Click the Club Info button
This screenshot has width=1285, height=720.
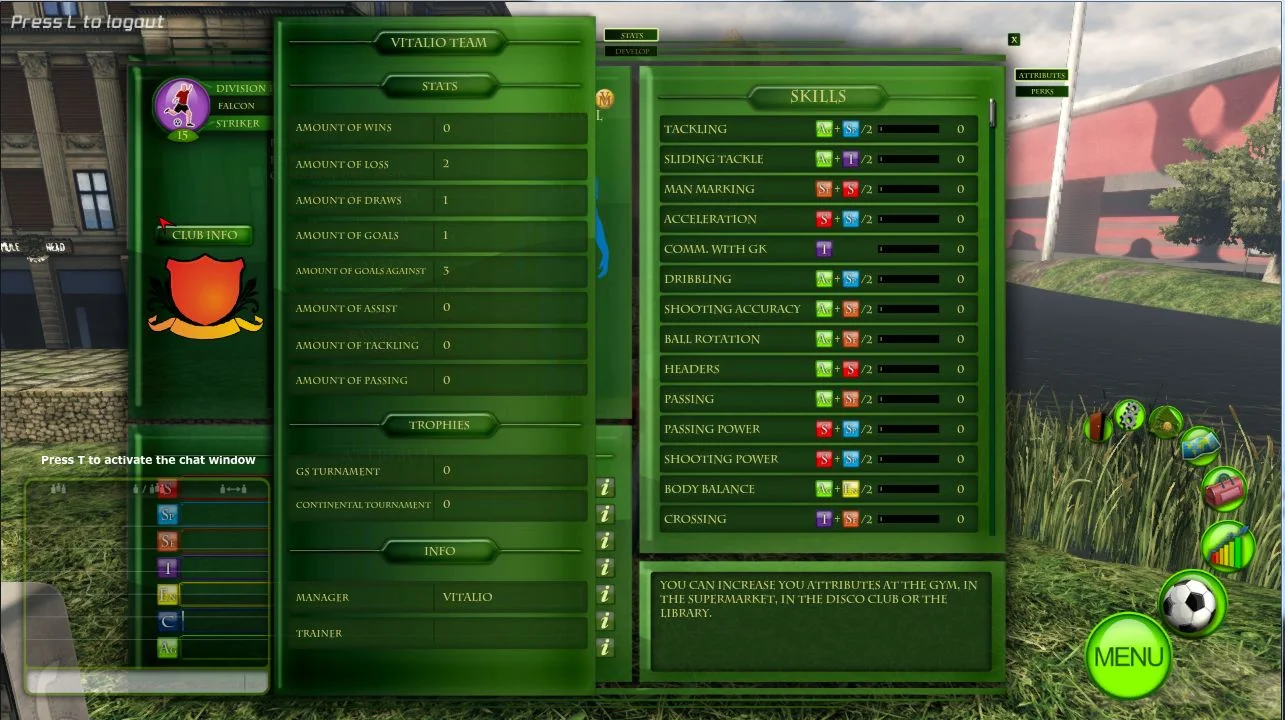point(205,235)
